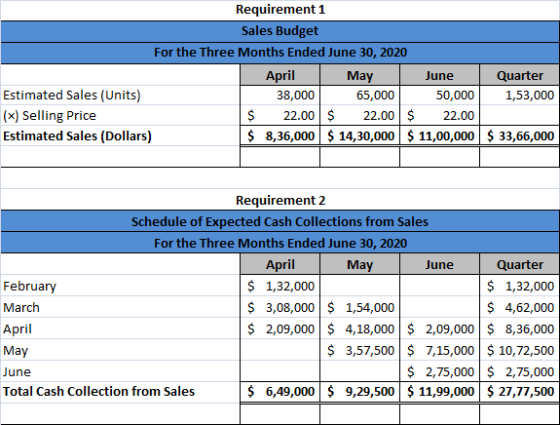Select 'Estimated Sales (Units)' row label

click(72, 95)
